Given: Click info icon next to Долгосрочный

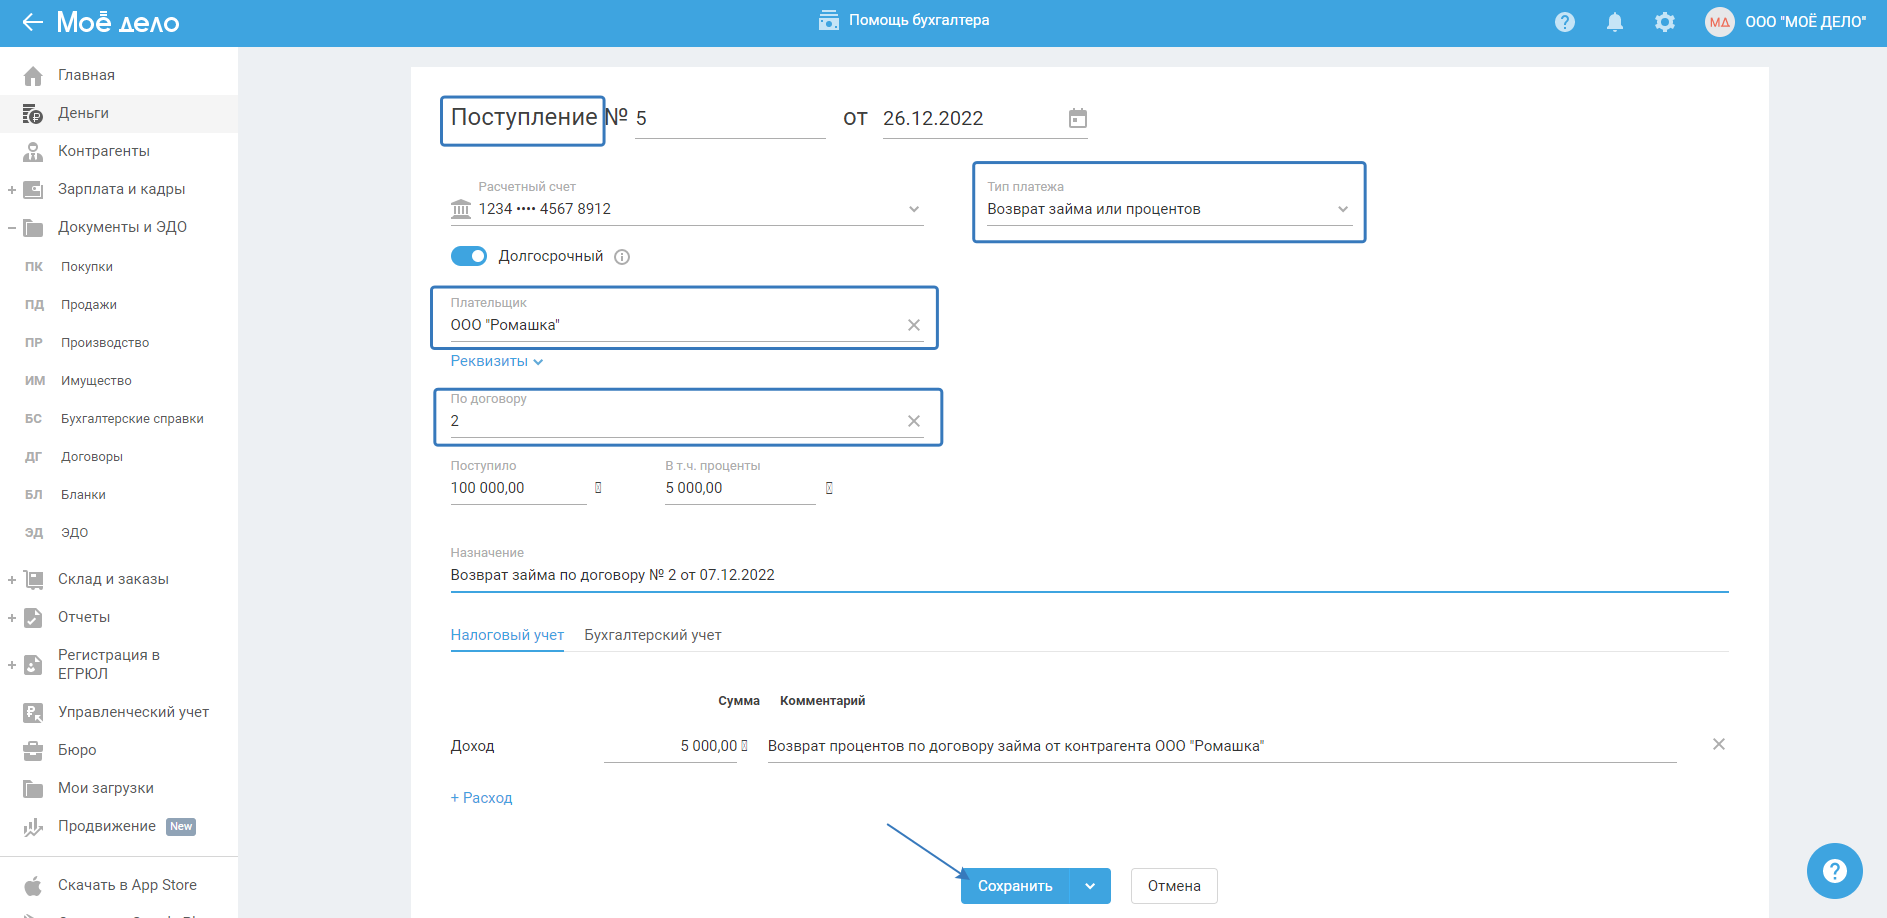Looking at the screenshot, I should [622, 257].
